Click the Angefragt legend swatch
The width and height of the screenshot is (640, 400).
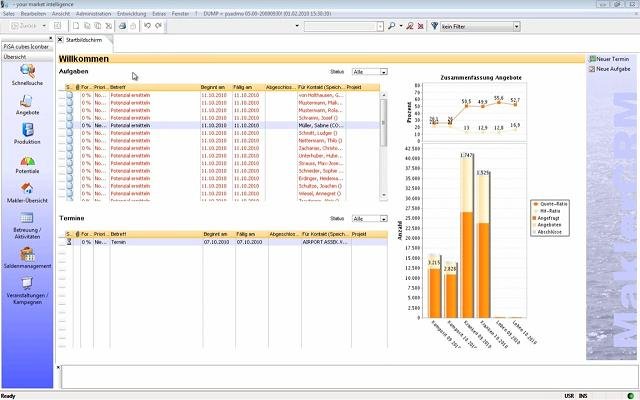click(x=535, y=218)
